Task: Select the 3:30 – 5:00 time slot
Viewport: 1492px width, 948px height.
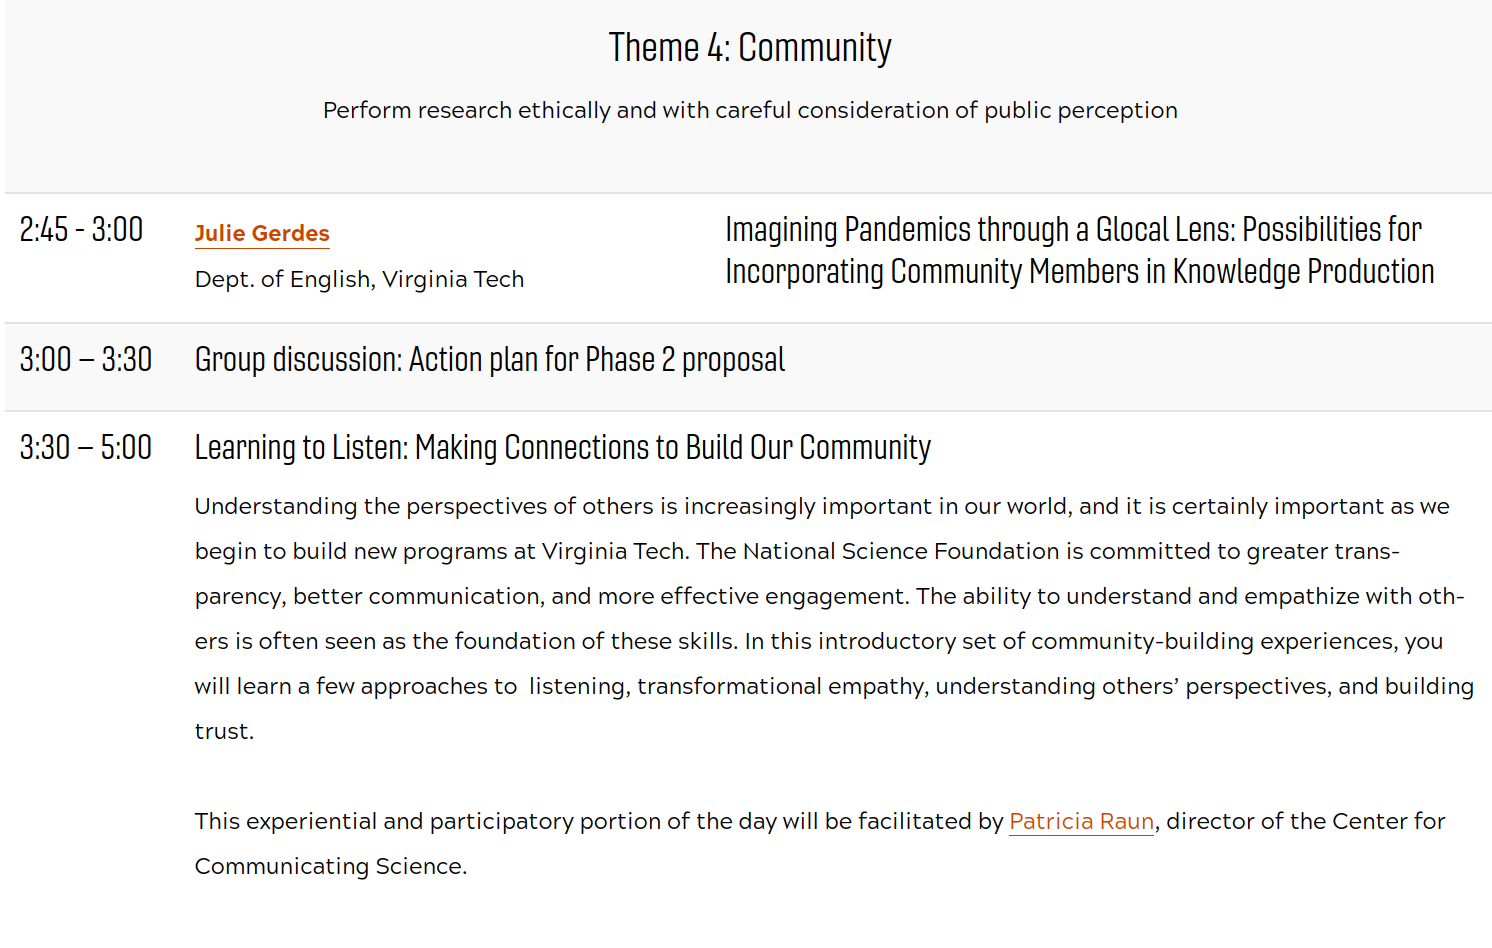Action: 86,448
